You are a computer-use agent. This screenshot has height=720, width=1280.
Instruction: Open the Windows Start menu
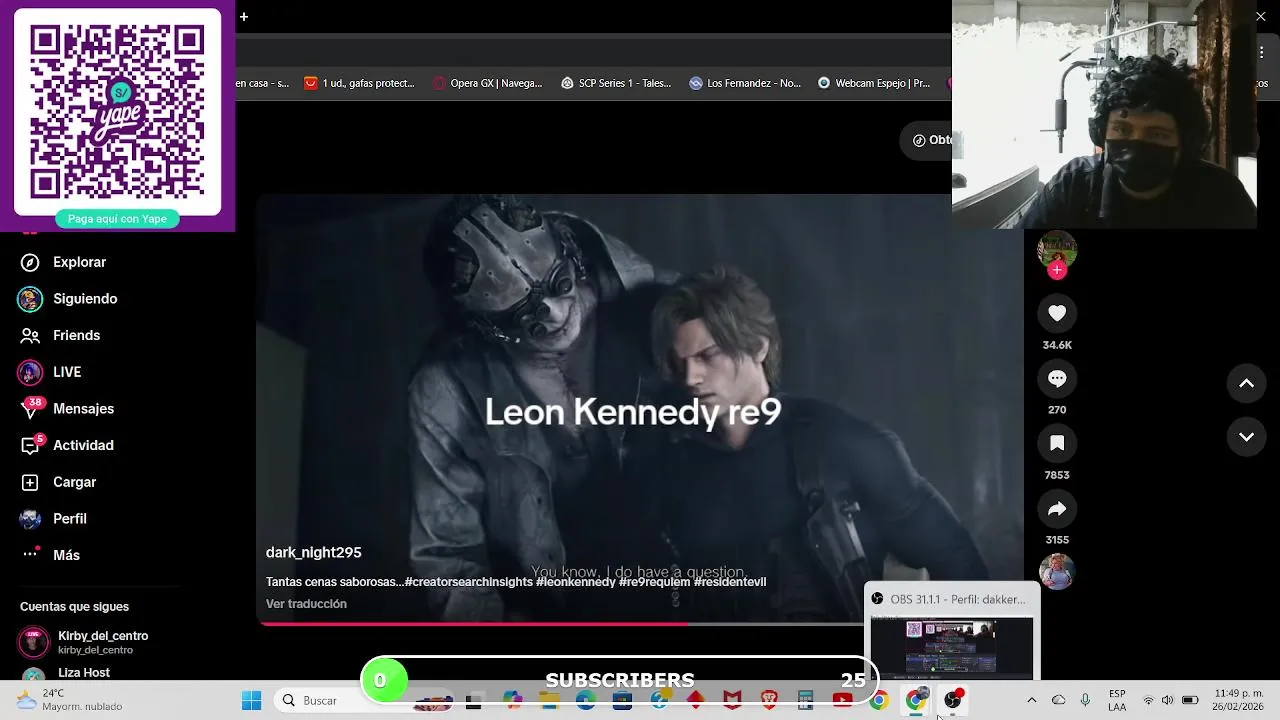[251, 700]
